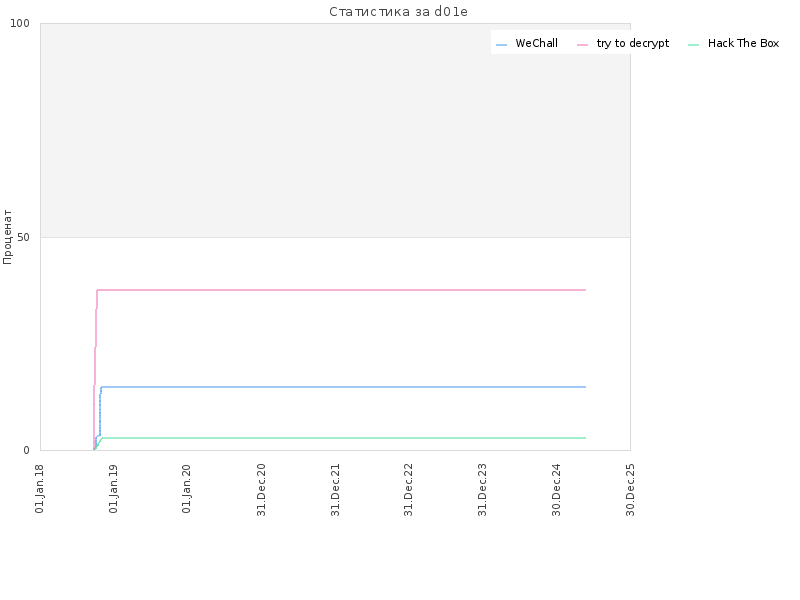This screenshot has height=600, width=800.
Task: Click the 30.Dec.24 x-axis date label
Action: tap(556, 490)
